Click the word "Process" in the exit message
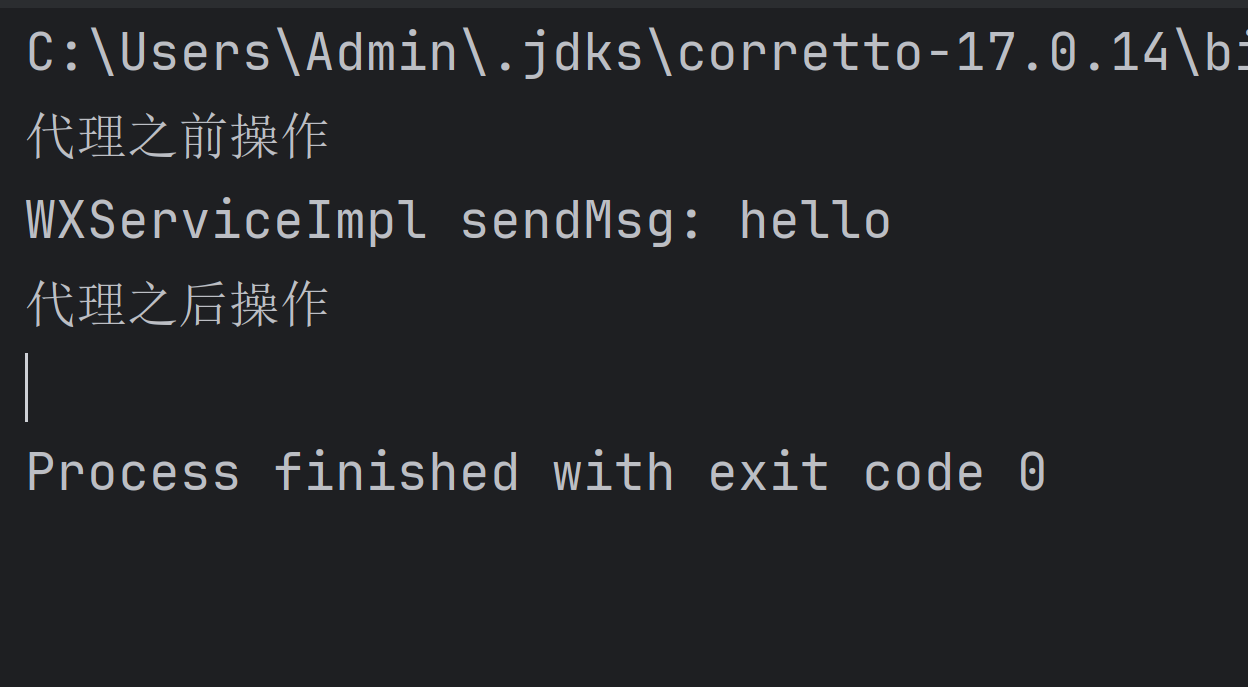 (x=133, y=472)
